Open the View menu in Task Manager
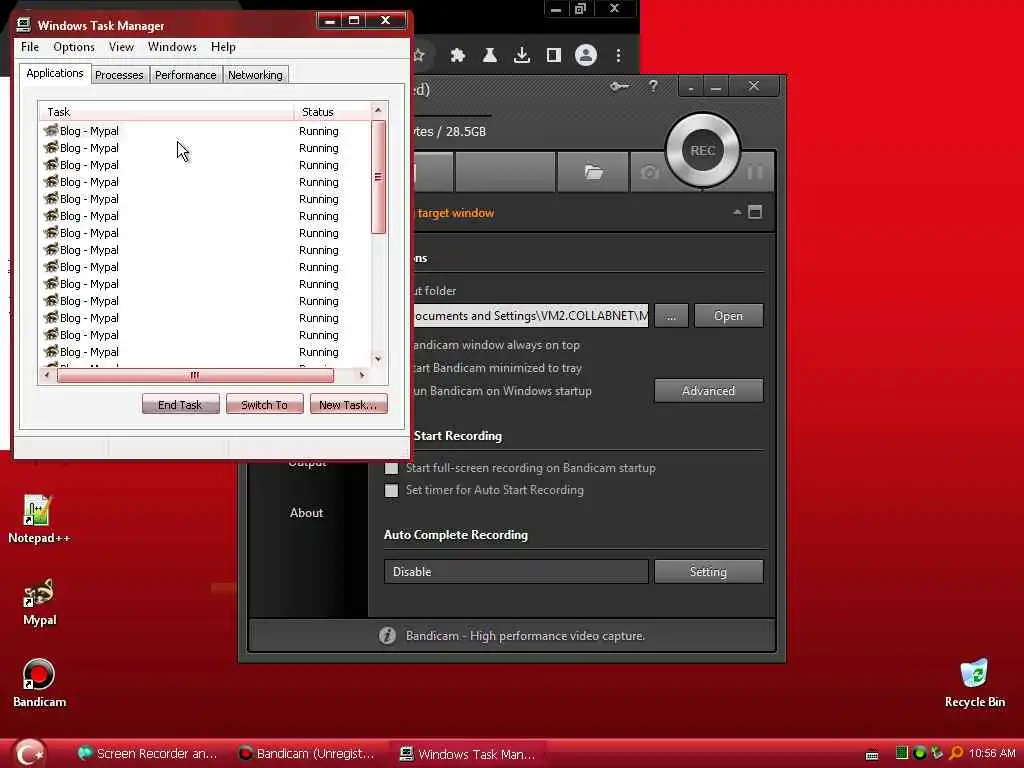Viewport: 1024px width, 768px height. tap(121, 47)
